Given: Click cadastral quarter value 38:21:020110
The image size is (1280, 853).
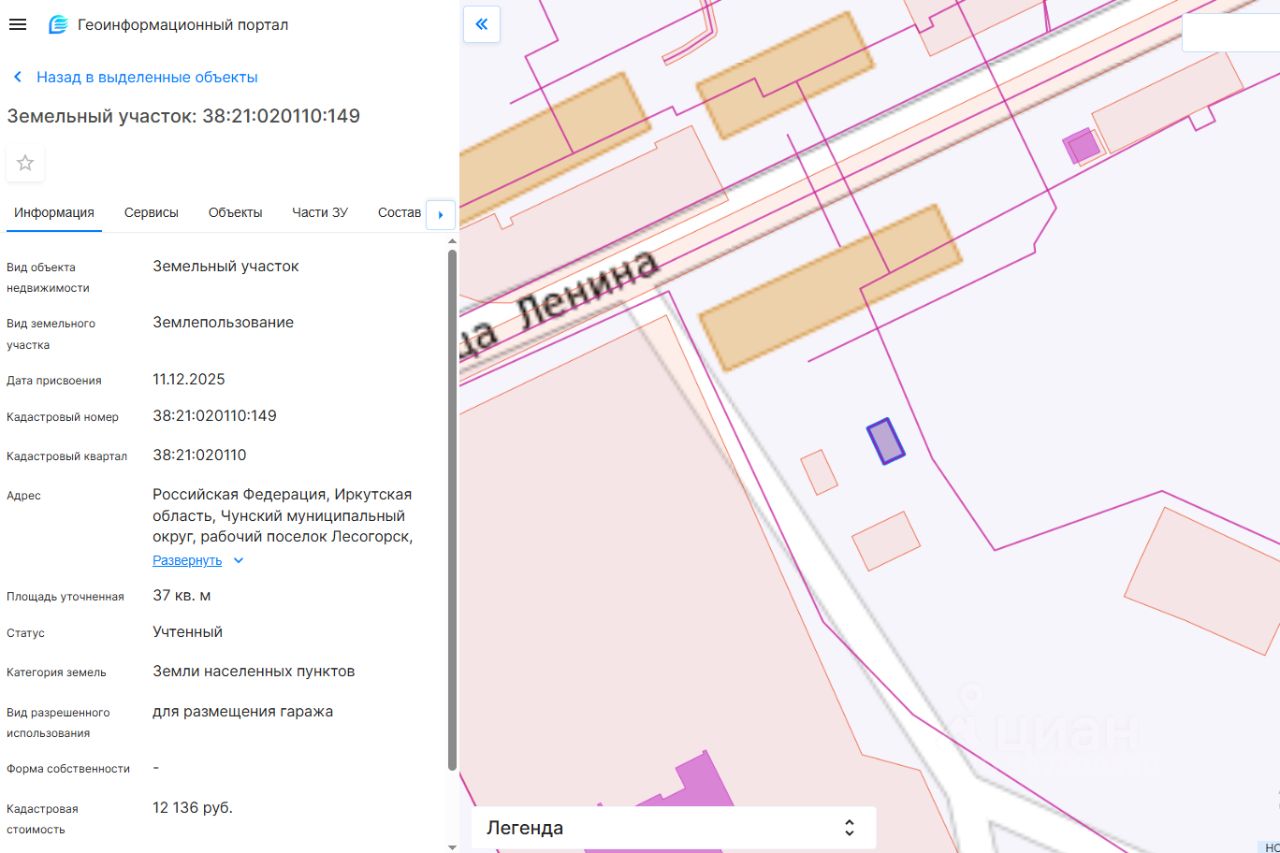Looking at the screenshot, I should click(x=199, y=455).
